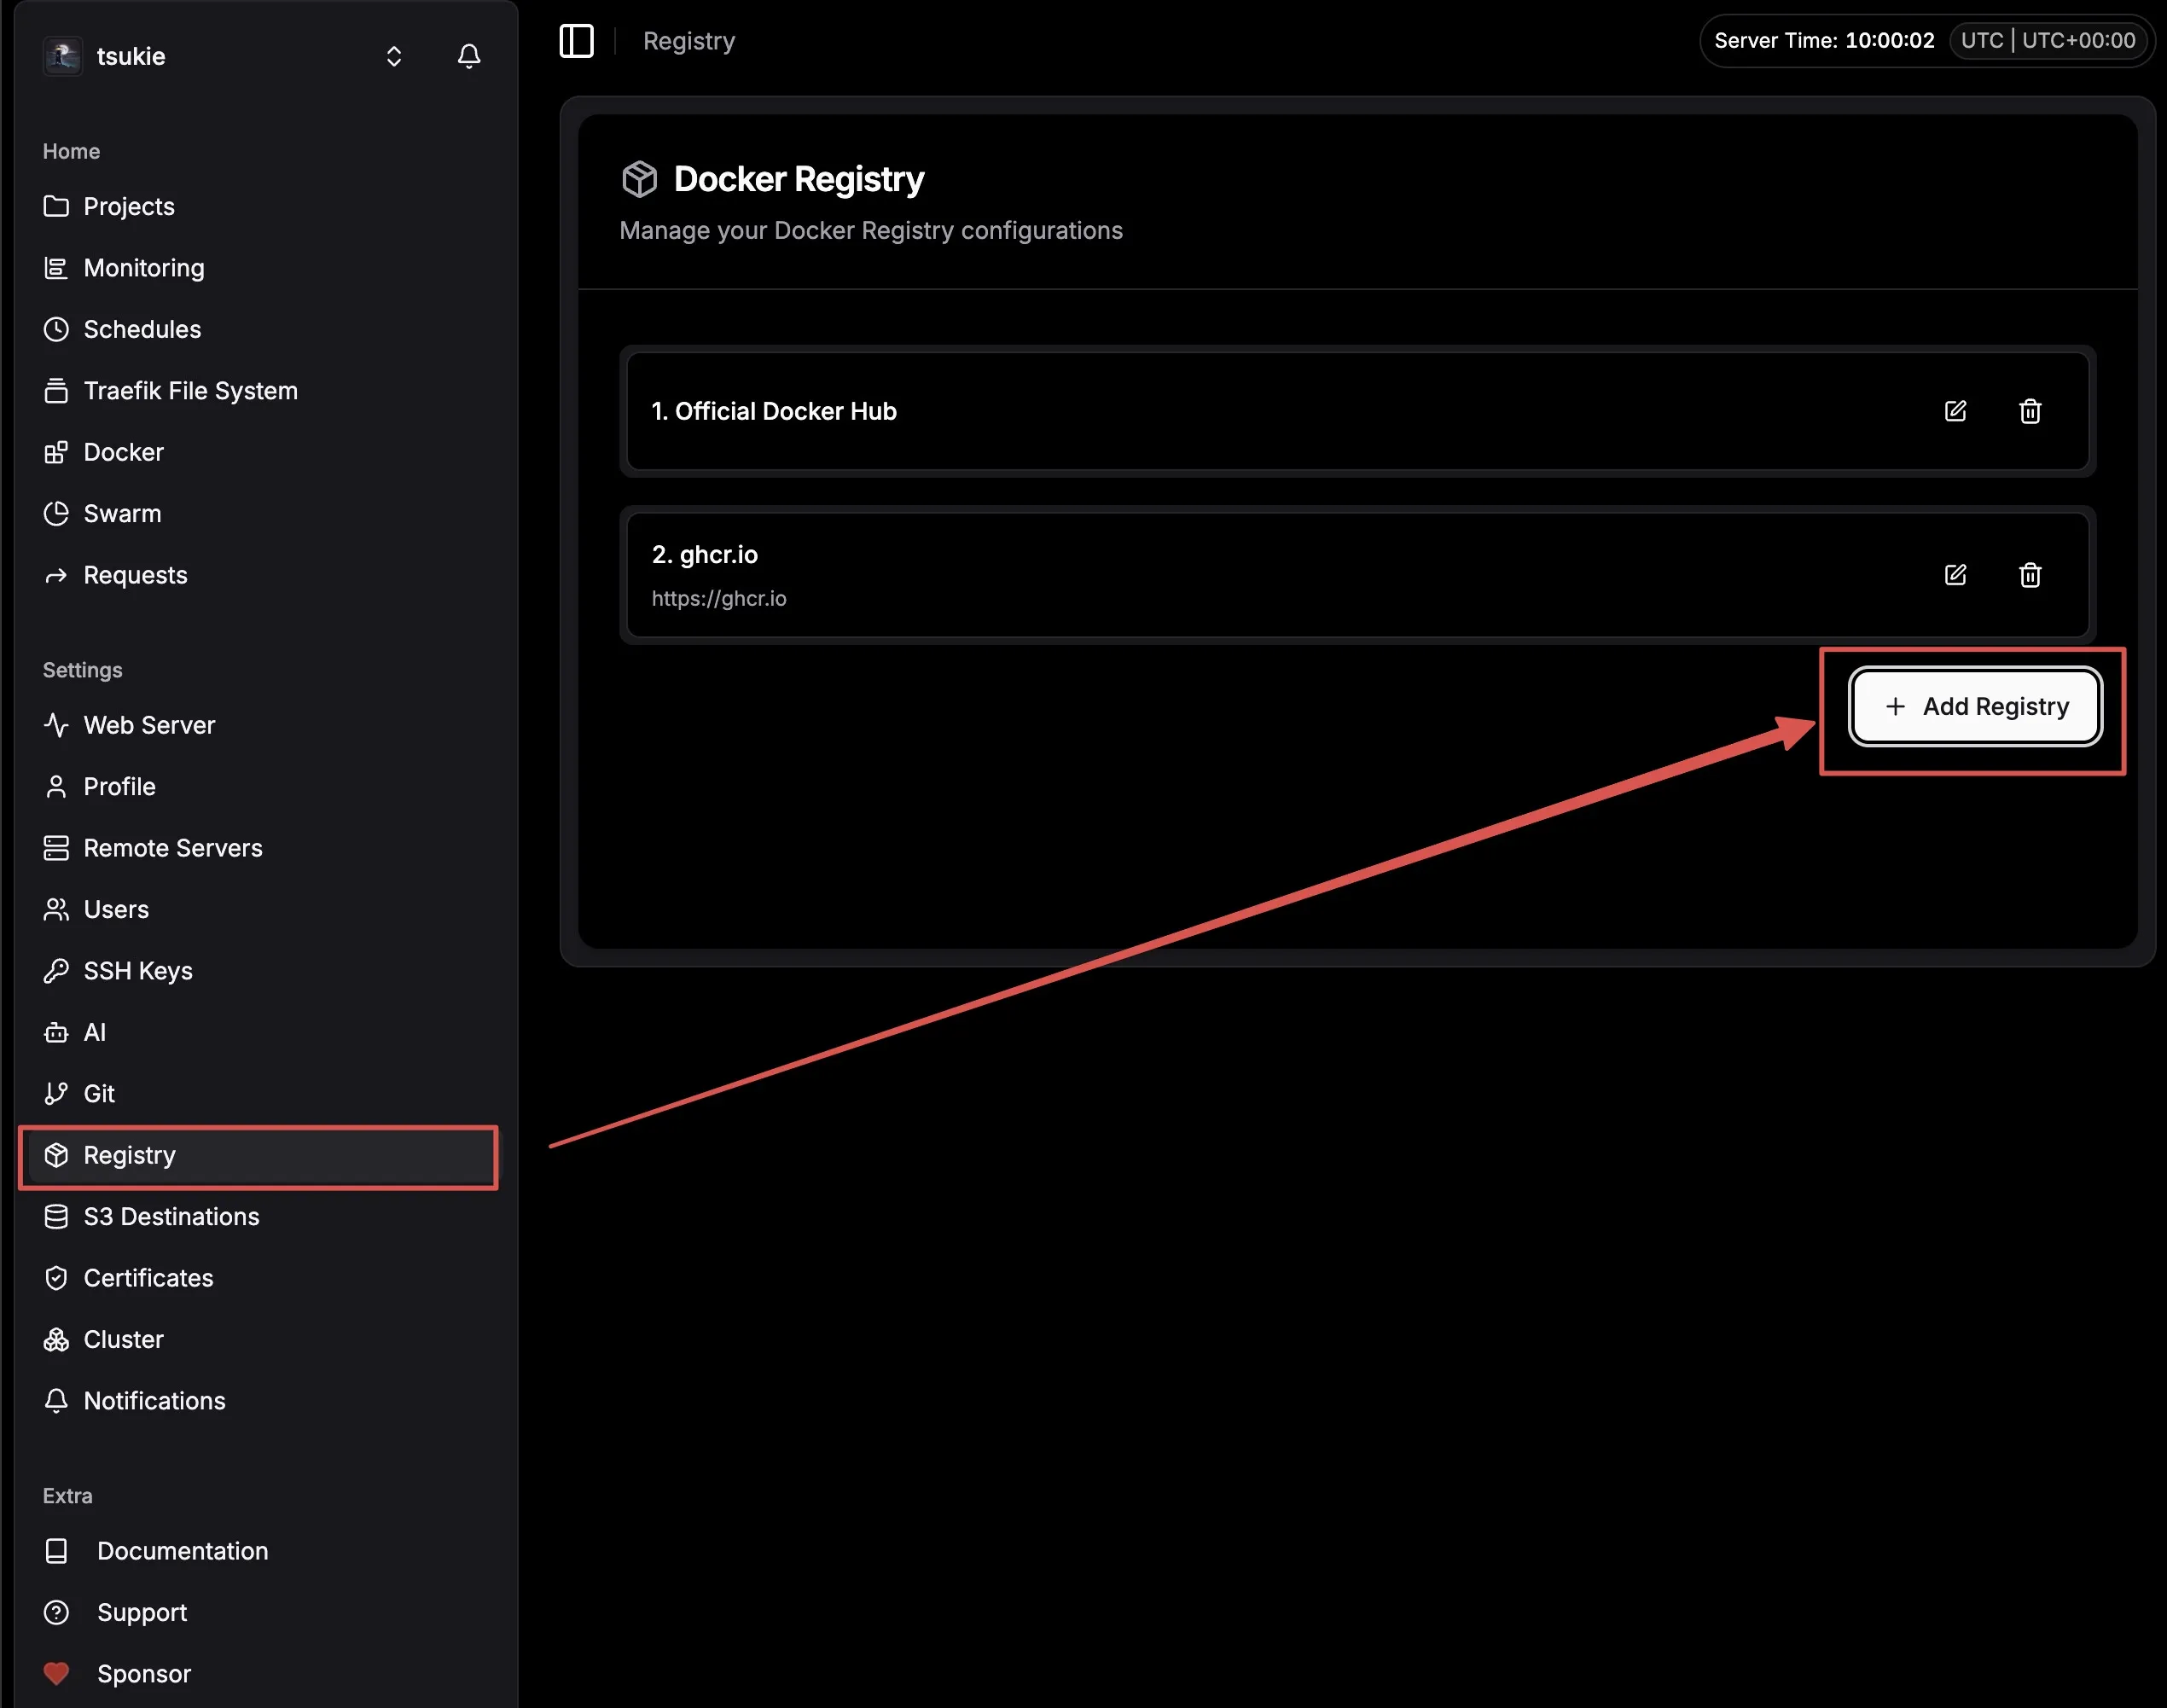Open the Documentation link

point(182,1551)
